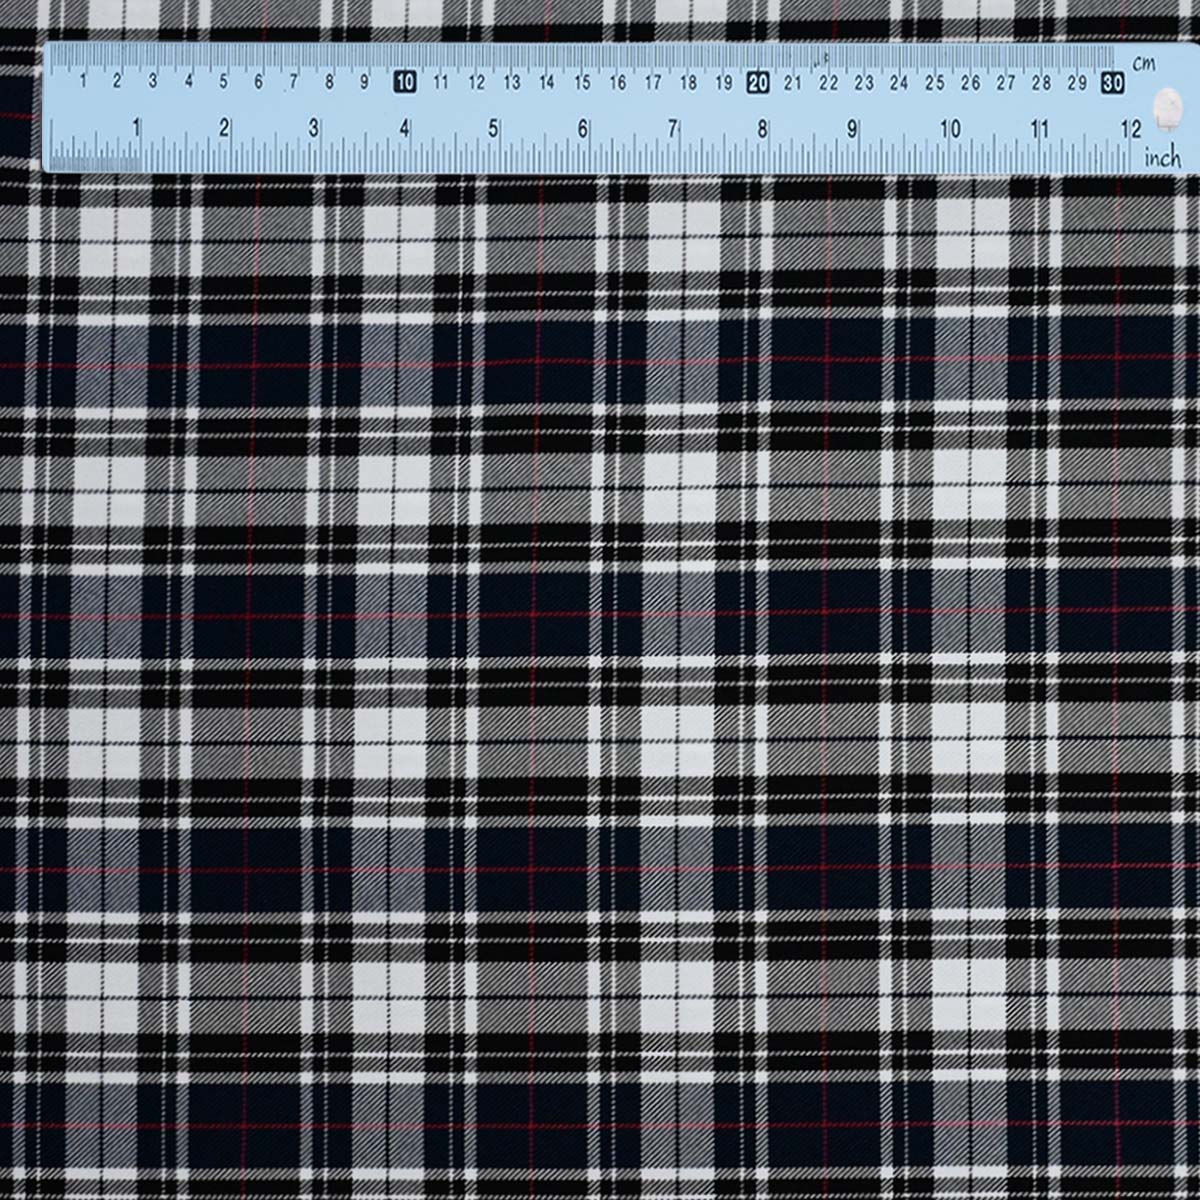Click the 1 inch mark on ruler
The image size is (1200, 1200).
(137, 128)
